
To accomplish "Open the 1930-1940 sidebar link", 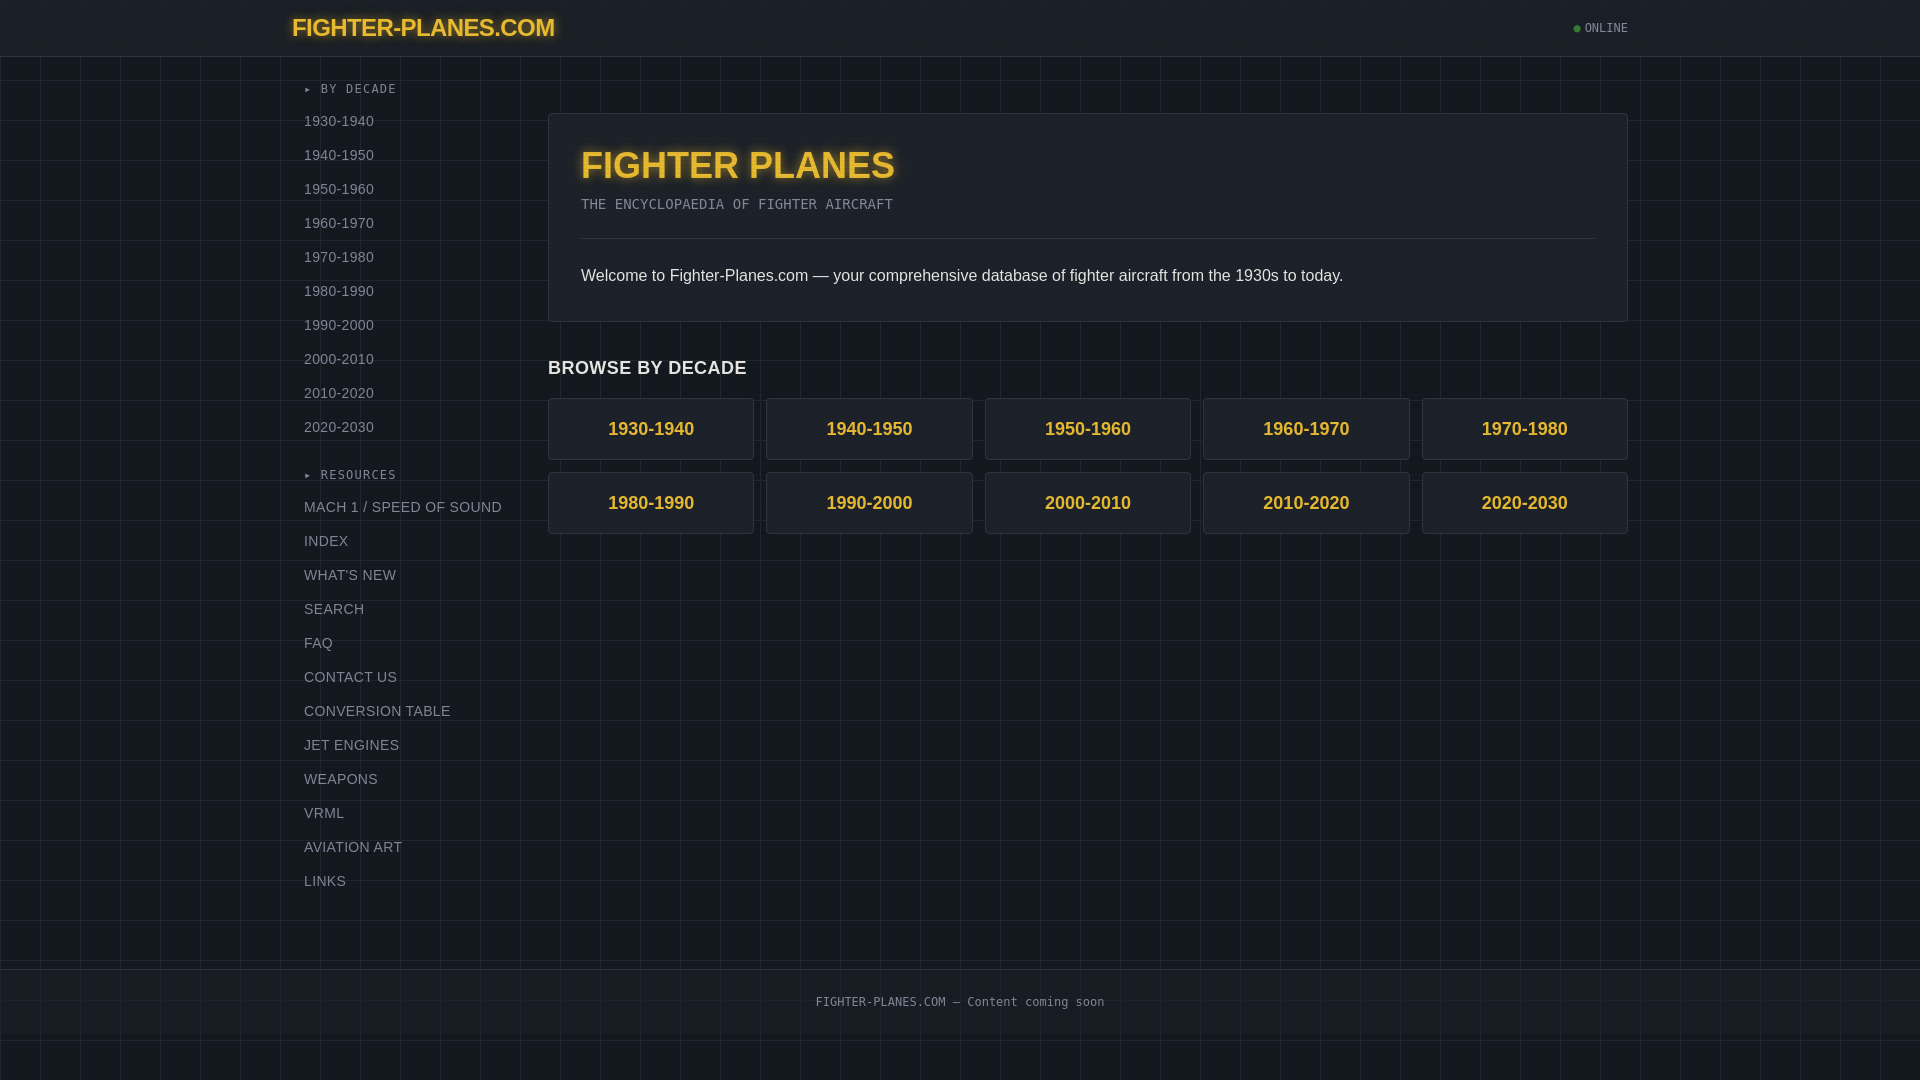I will pyautogui.click(x=339, y=121).
